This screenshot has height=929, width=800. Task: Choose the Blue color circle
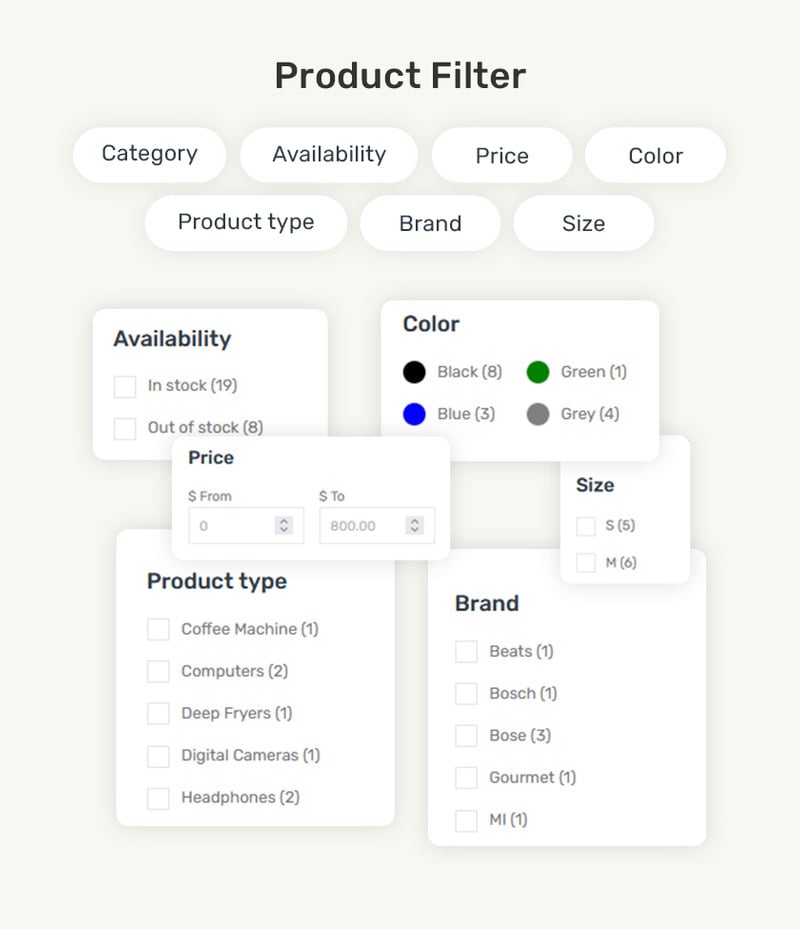414,414
